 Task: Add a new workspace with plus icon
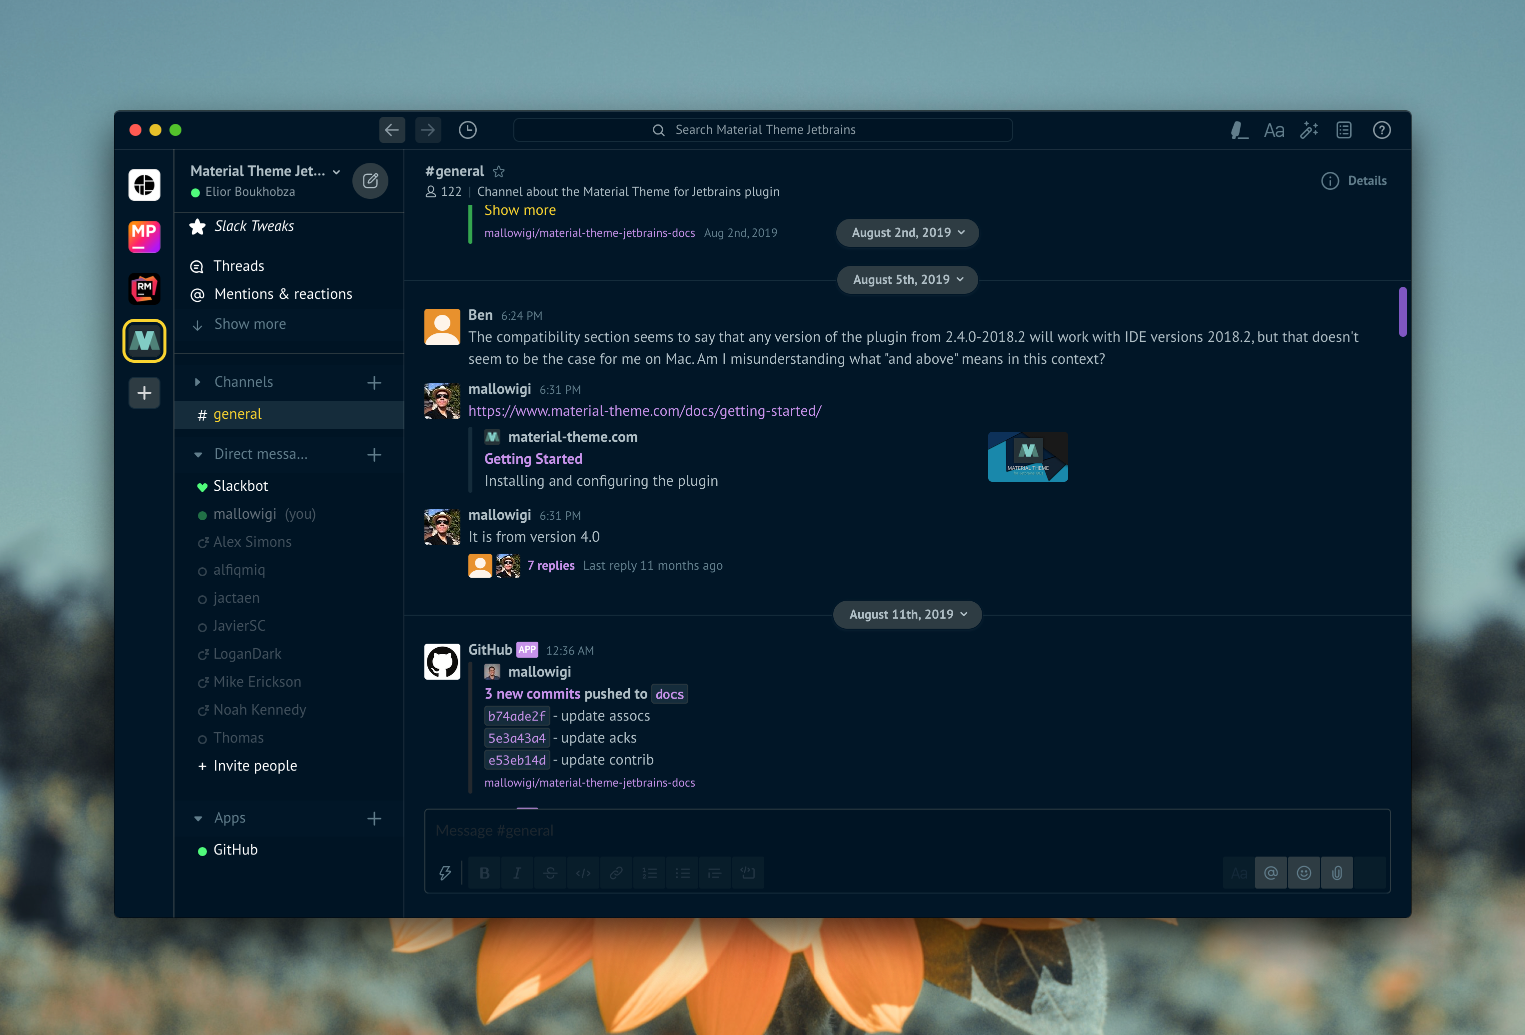click(144, 393)
